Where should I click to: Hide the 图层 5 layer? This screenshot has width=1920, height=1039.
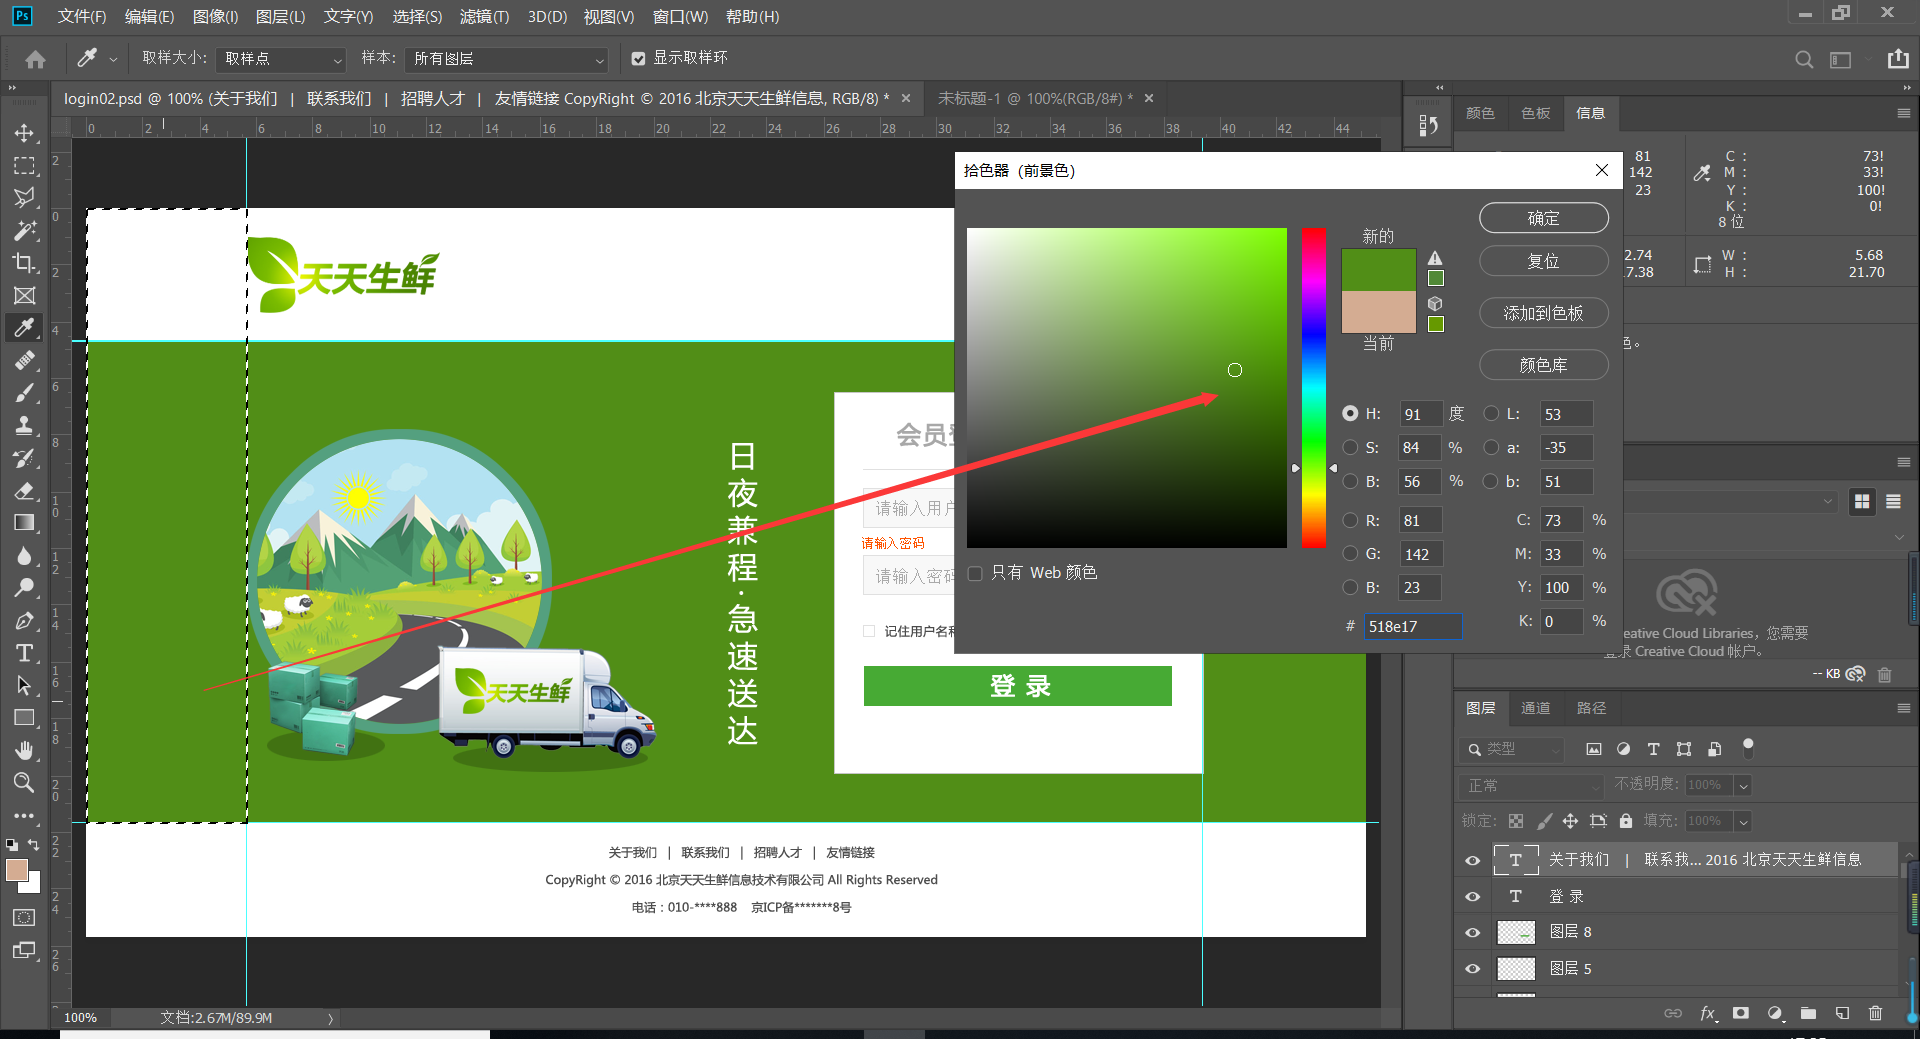pos(1472,968)
